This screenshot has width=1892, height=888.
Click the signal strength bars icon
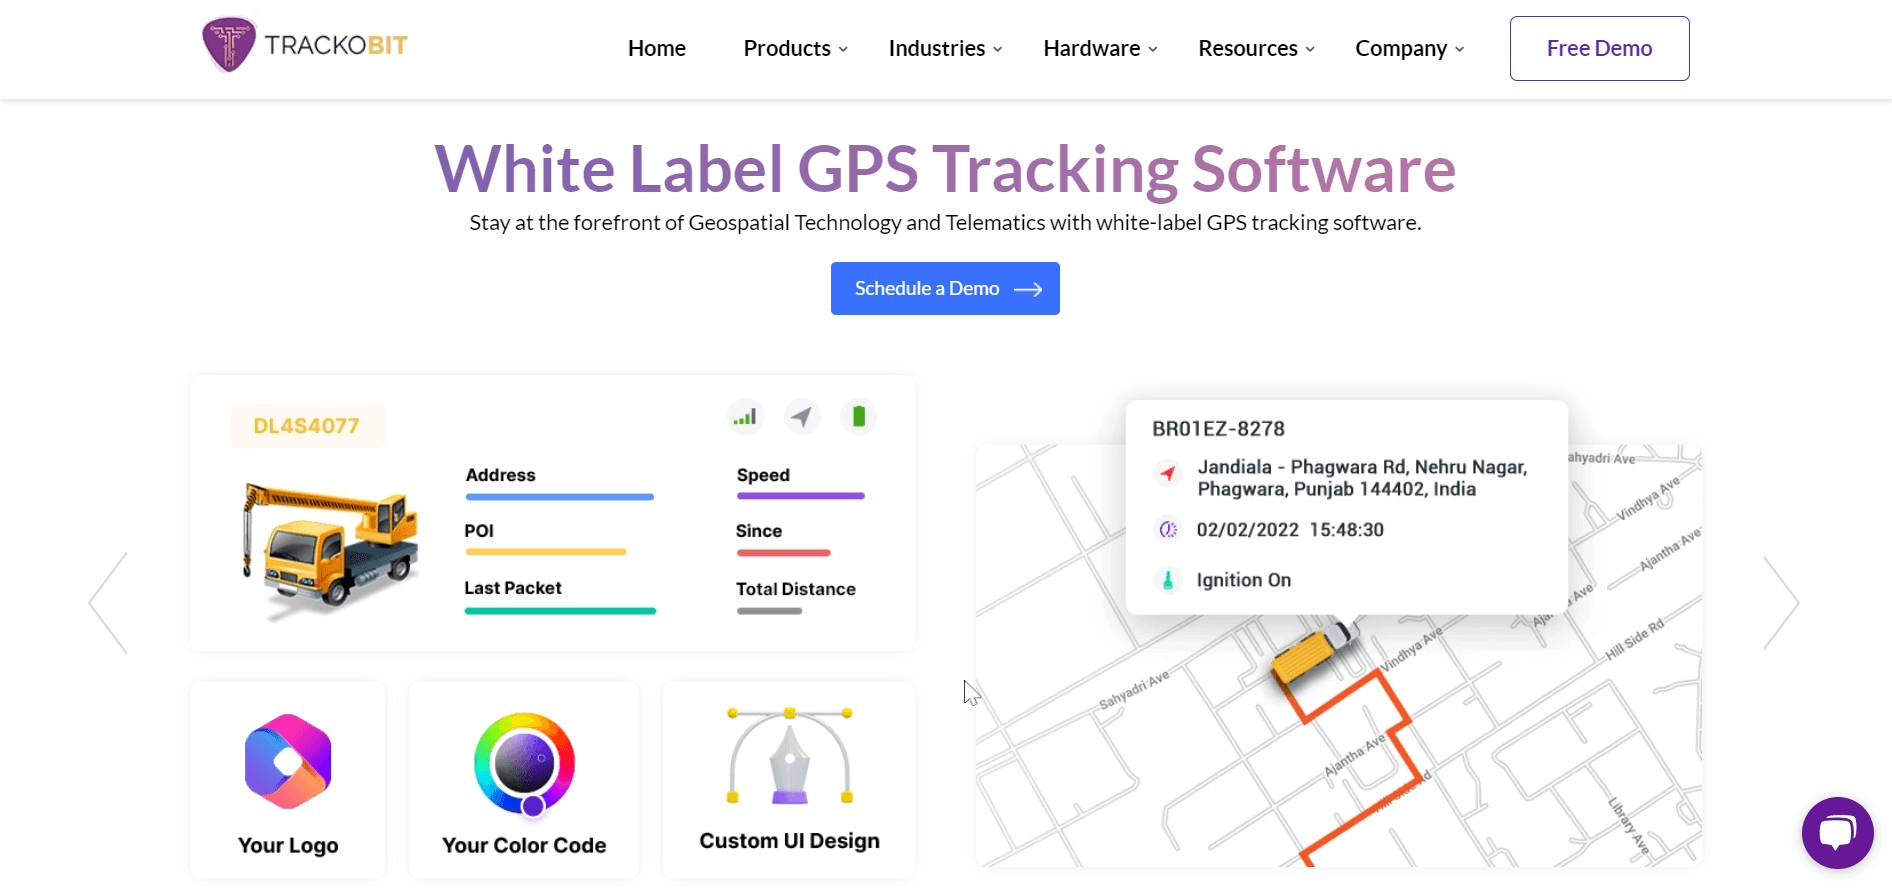click(x=745, y=417)
